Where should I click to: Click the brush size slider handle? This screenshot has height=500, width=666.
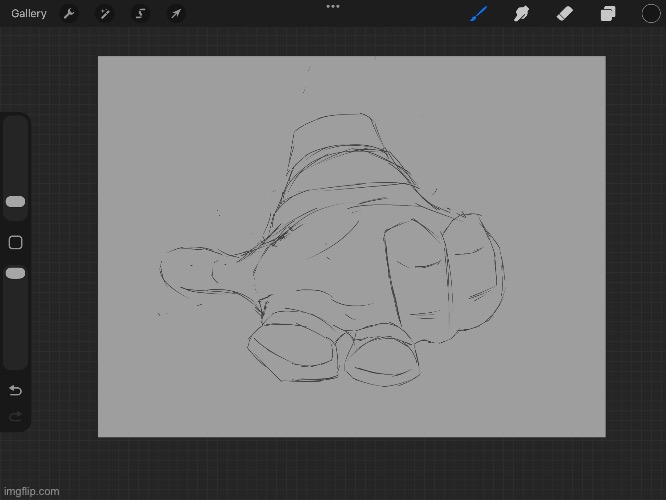[15, 202]
